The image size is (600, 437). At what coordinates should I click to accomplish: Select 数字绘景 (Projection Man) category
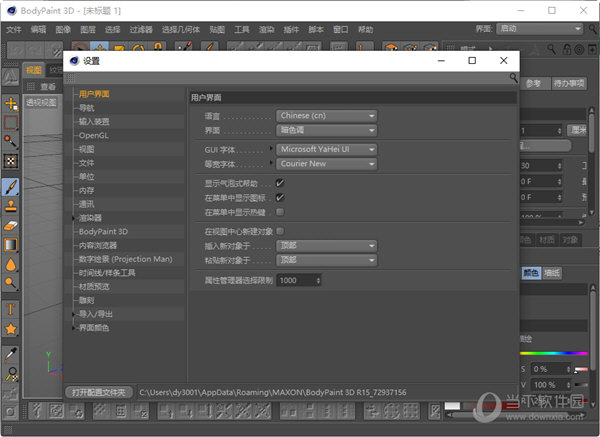pos(126,259)
